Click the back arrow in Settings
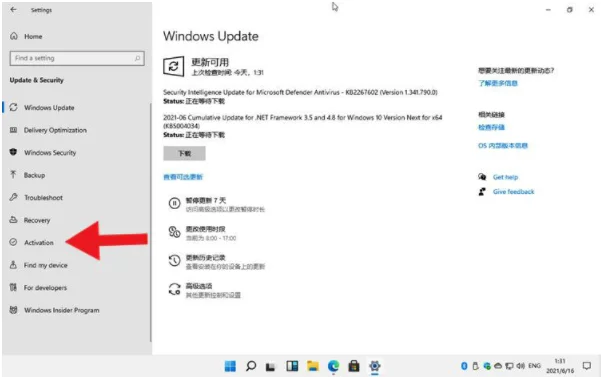The height and width of the screenshot is (377, 601). pos(13,10)
